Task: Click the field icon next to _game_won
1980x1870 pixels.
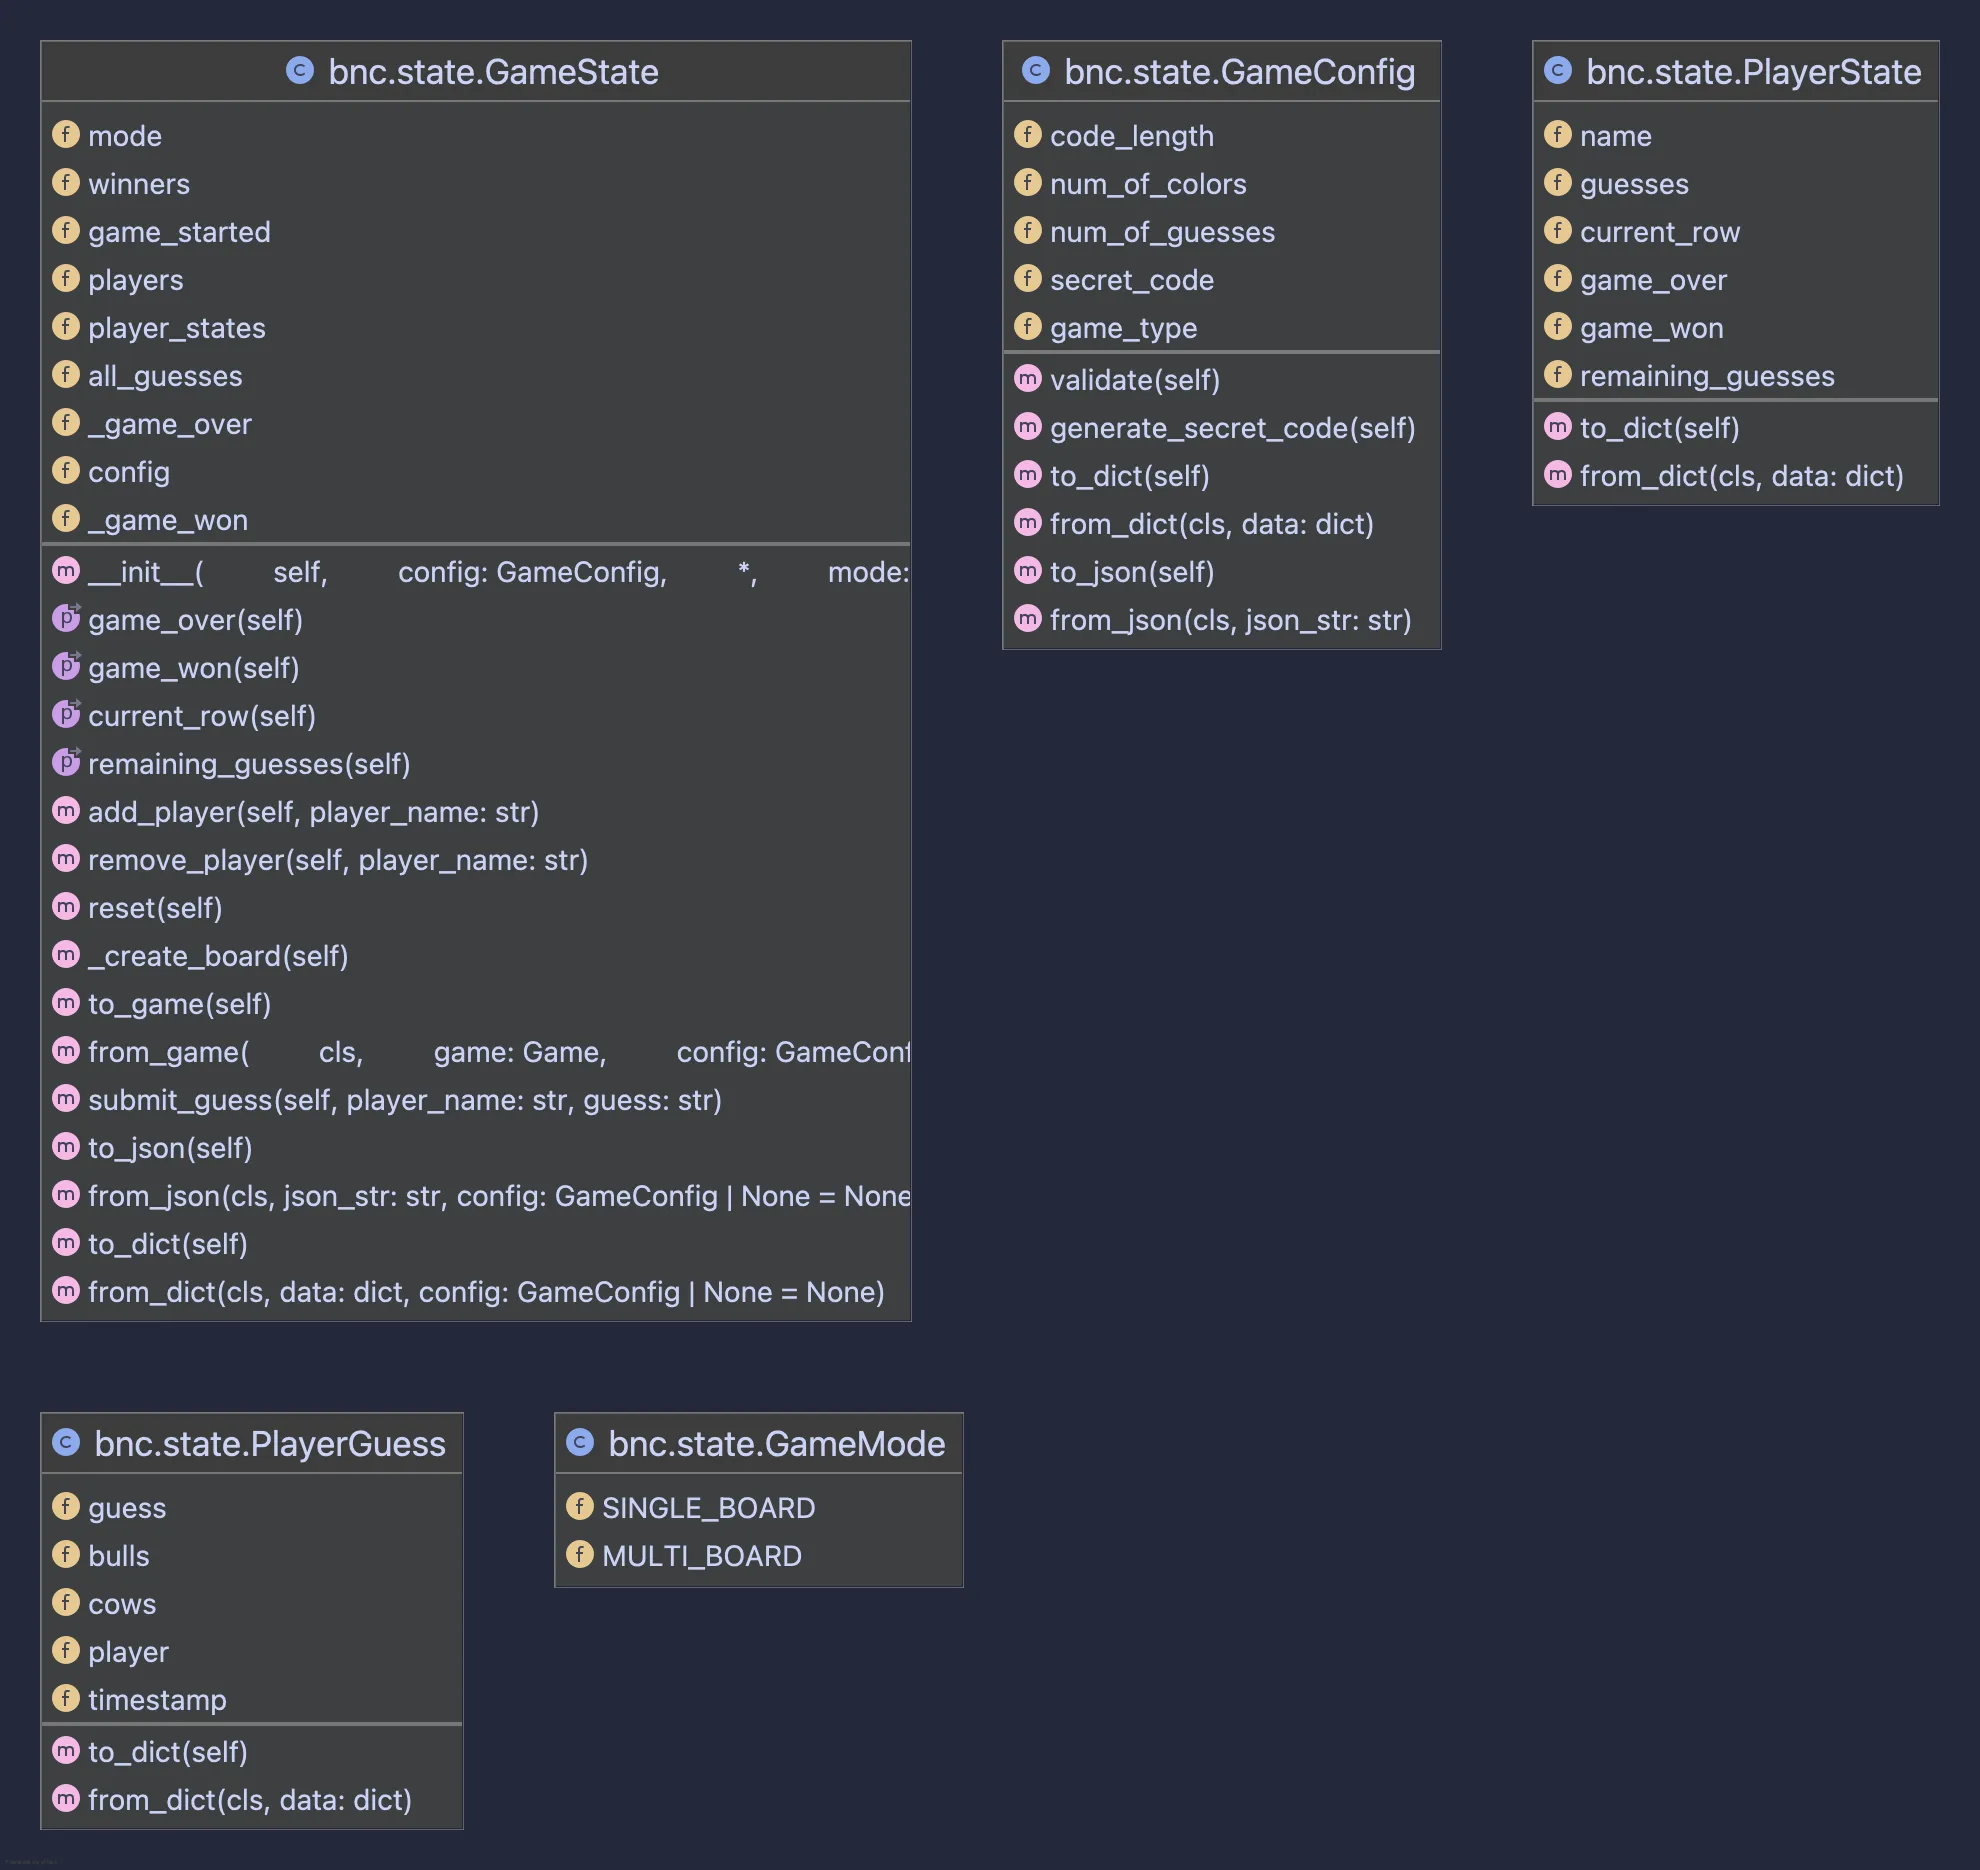Action: pos(66,518)
